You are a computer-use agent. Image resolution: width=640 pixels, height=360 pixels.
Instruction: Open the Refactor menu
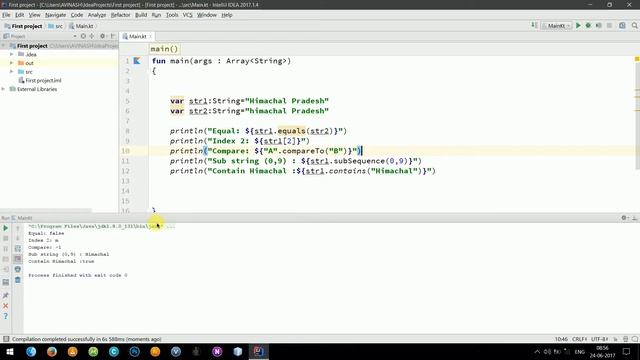pyautogui.click(x=120, y=15)
